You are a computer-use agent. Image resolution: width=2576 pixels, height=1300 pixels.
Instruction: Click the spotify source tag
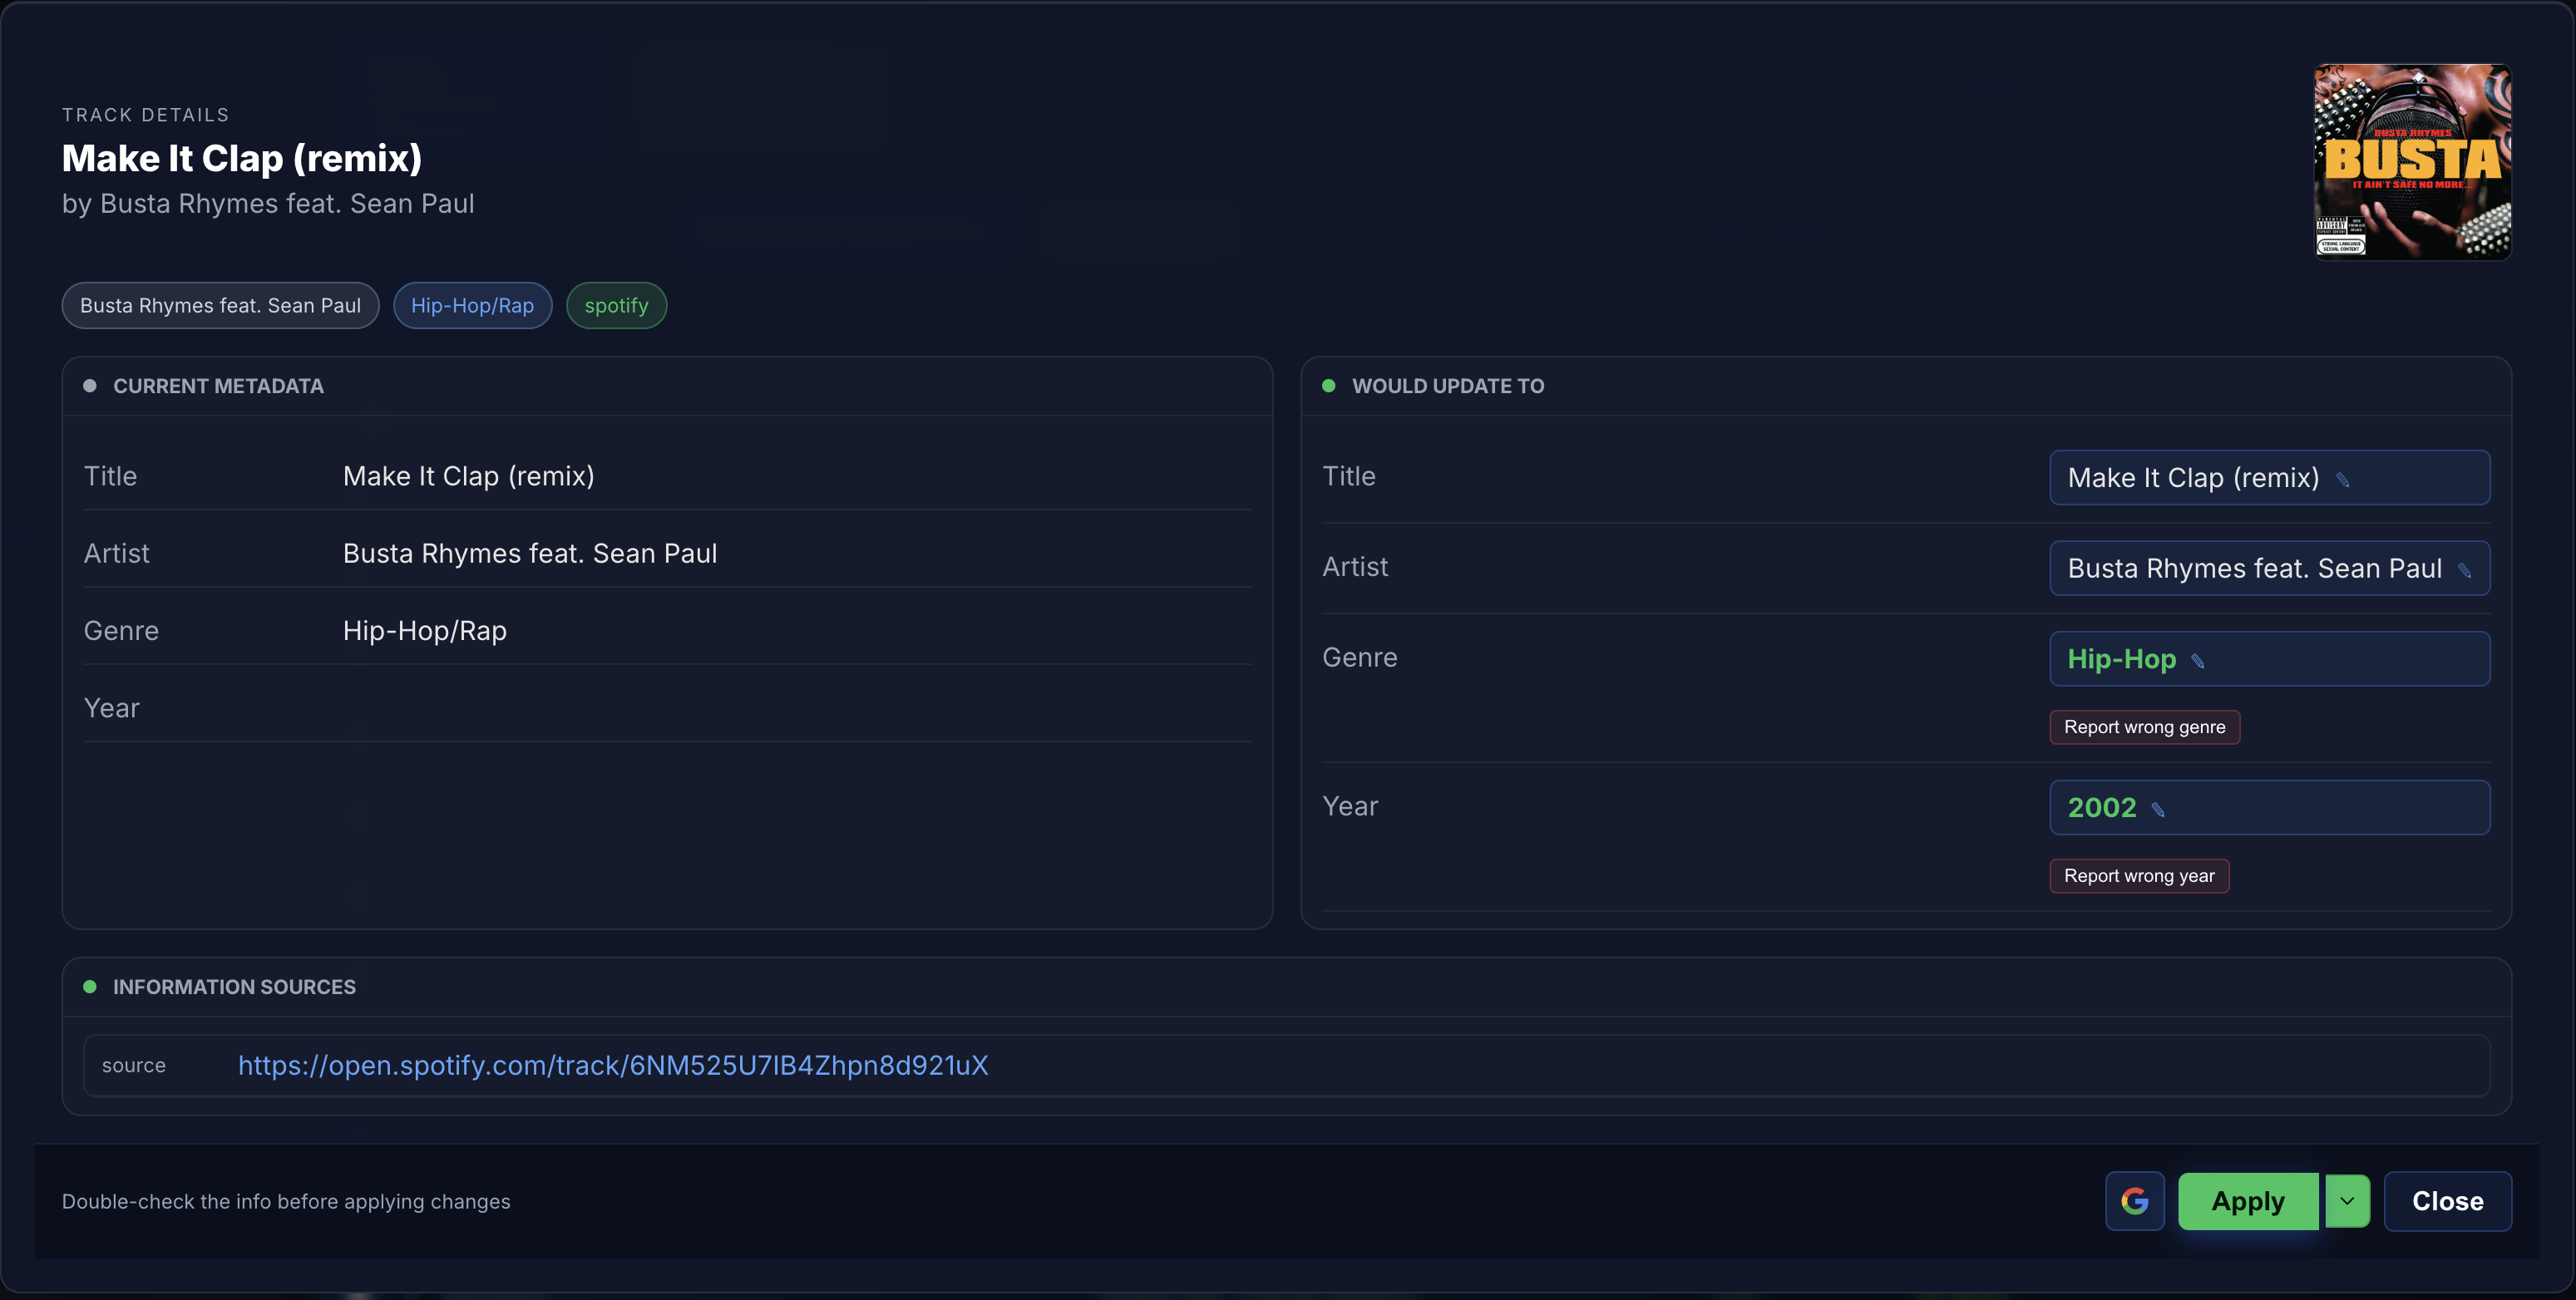(616, 306)
